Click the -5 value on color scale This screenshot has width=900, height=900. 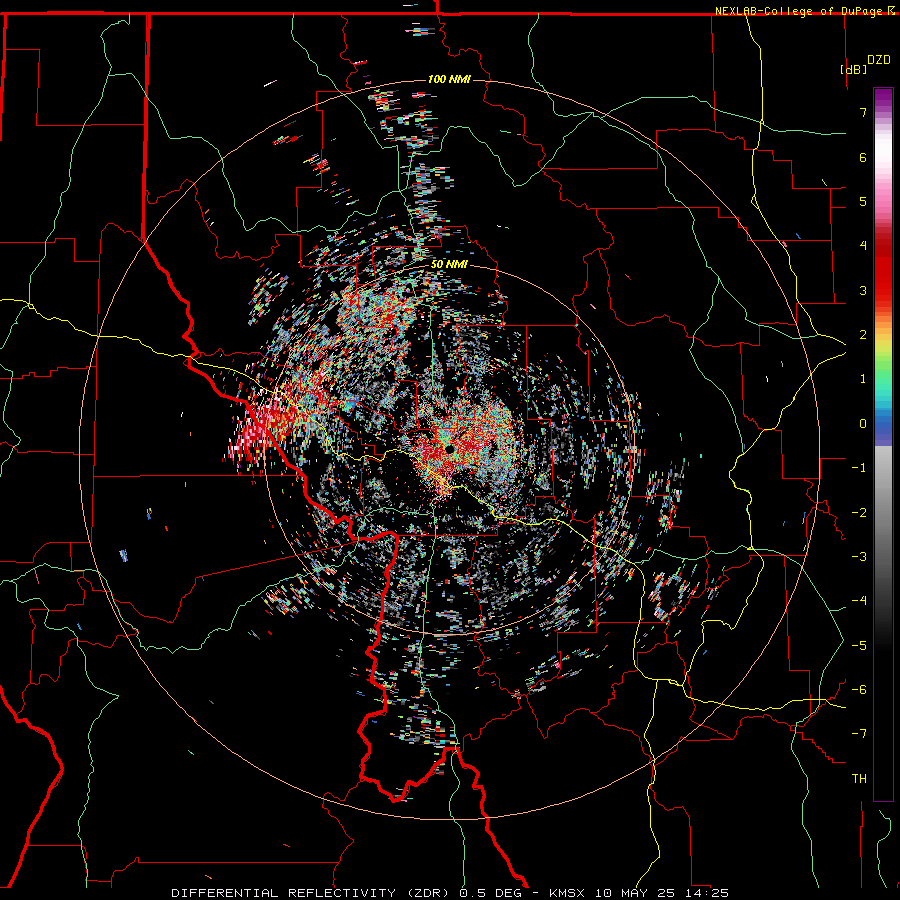[x=859, y=646]
